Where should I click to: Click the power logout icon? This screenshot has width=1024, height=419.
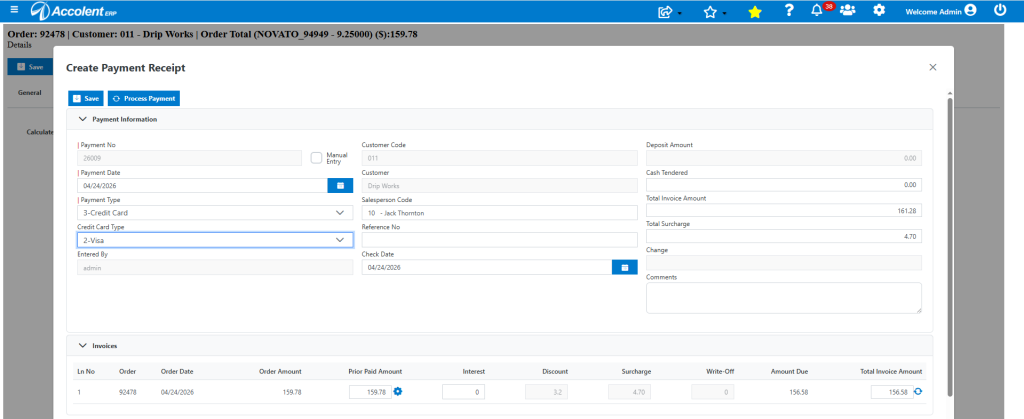click(x=1000, y=10)
